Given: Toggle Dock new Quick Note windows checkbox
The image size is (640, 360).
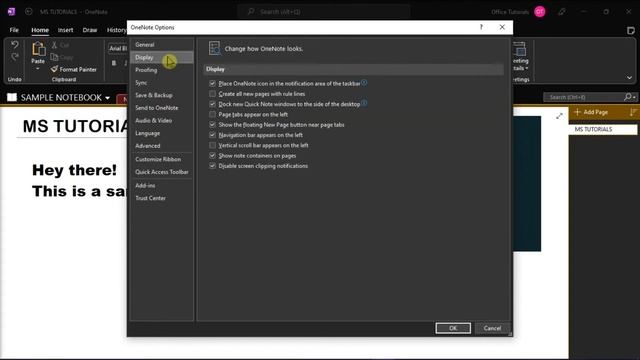Looking at the screenshot, I should 212,104.
